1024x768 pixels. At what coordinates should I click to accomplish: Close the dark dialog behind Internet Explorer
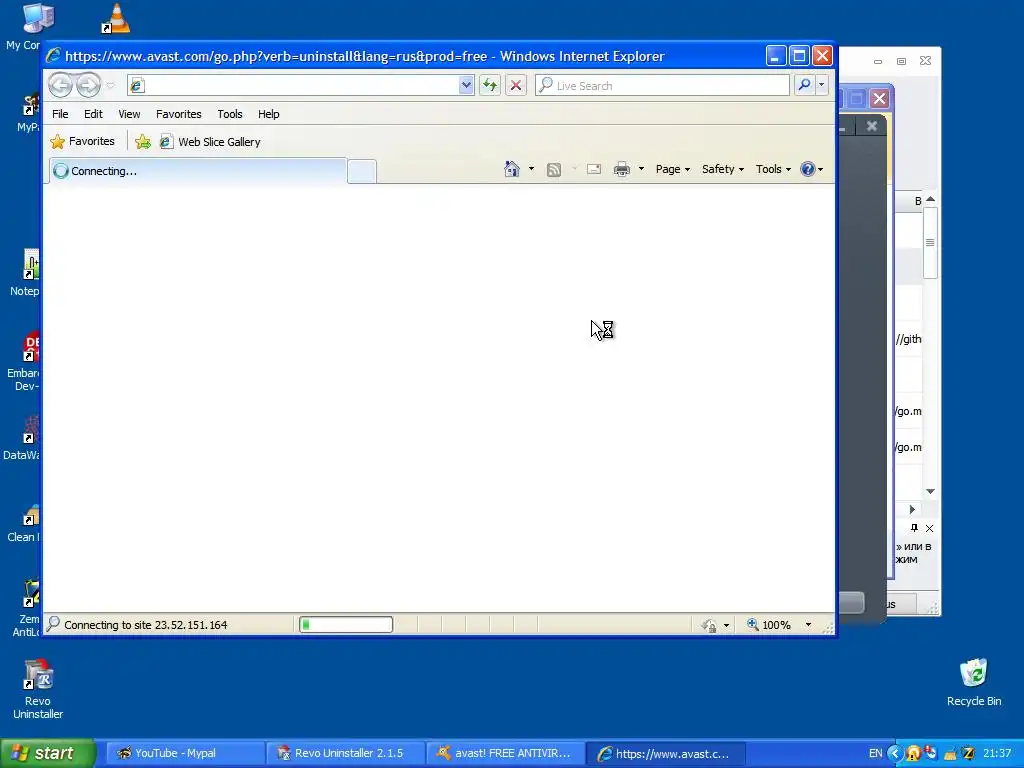871,126
